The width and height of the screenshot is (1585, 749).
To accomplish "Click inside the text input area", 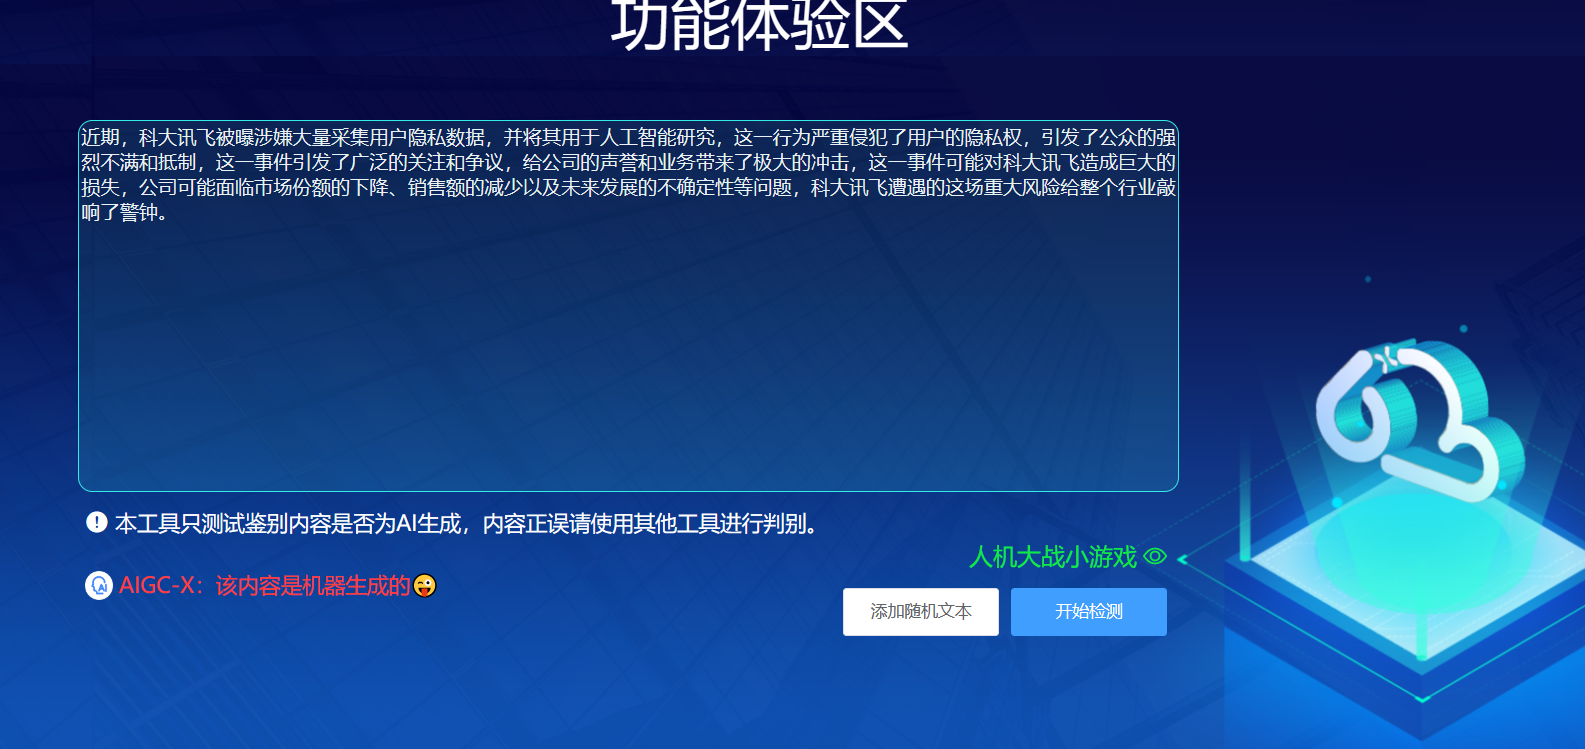I will click(x=628, y=306).
